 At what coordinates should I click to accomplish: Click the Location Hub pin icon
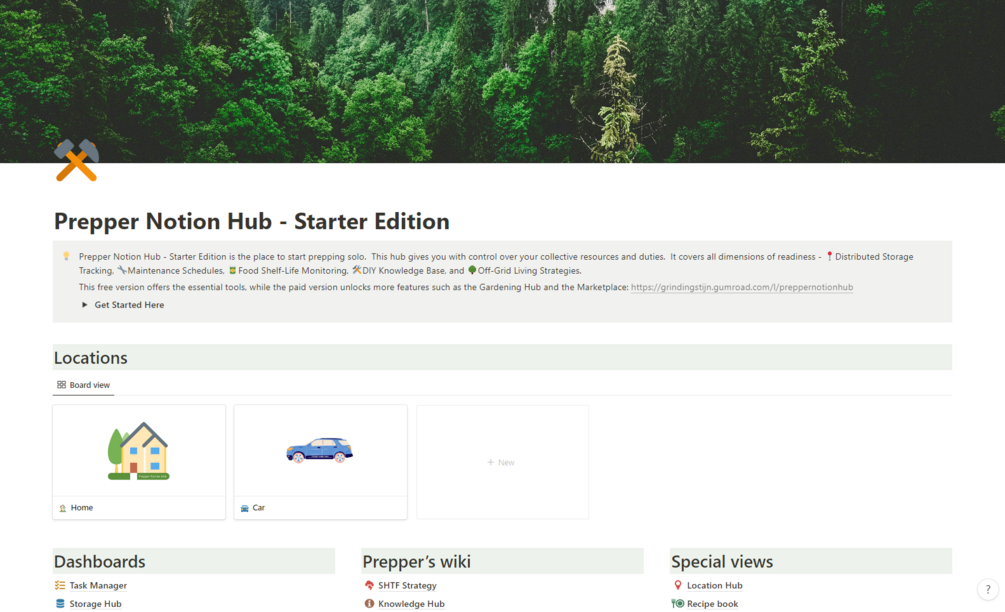click(679, 585)
